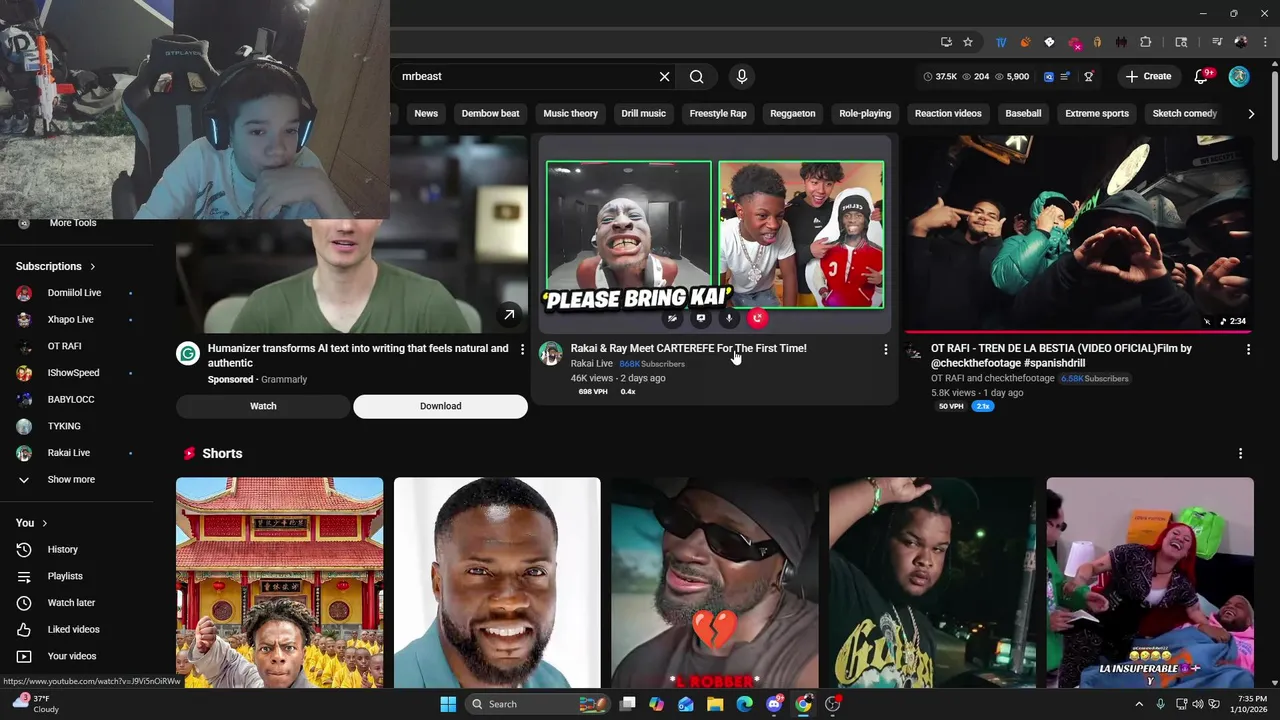Image resolution: width=1280 pixels, height=720 pixels.
Task: Open more options for OT RAFI video
Action: pyautogui.click(x=1248, y=349)
